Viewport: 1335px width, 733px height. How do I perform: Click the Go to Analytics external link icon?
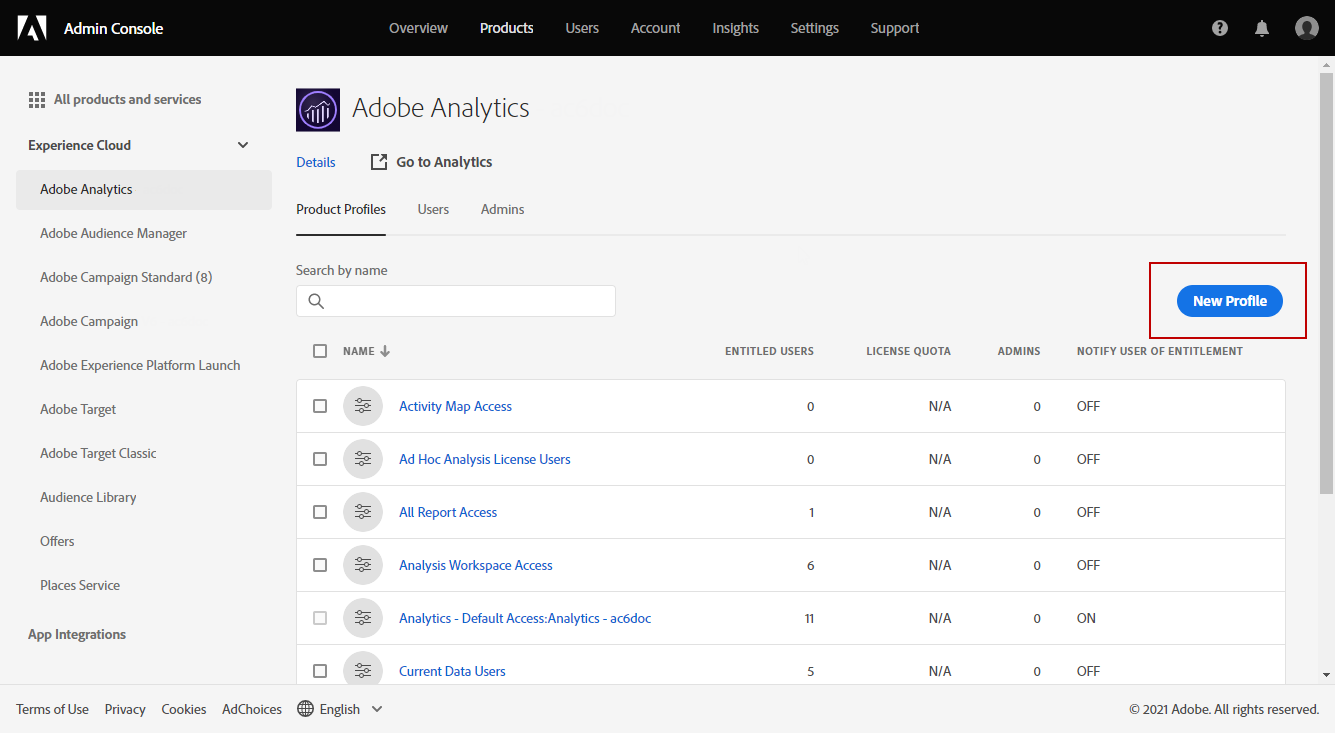pos(379,162)
